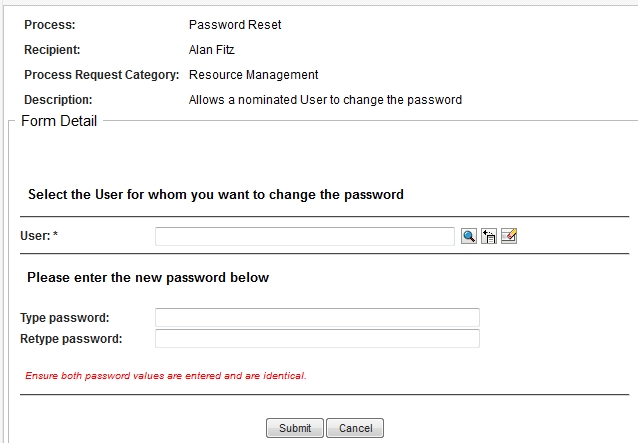The height and width of the screenshot is (443, 638).
Task: Click the 'User: *' field label
Action: tap(39, 236)
